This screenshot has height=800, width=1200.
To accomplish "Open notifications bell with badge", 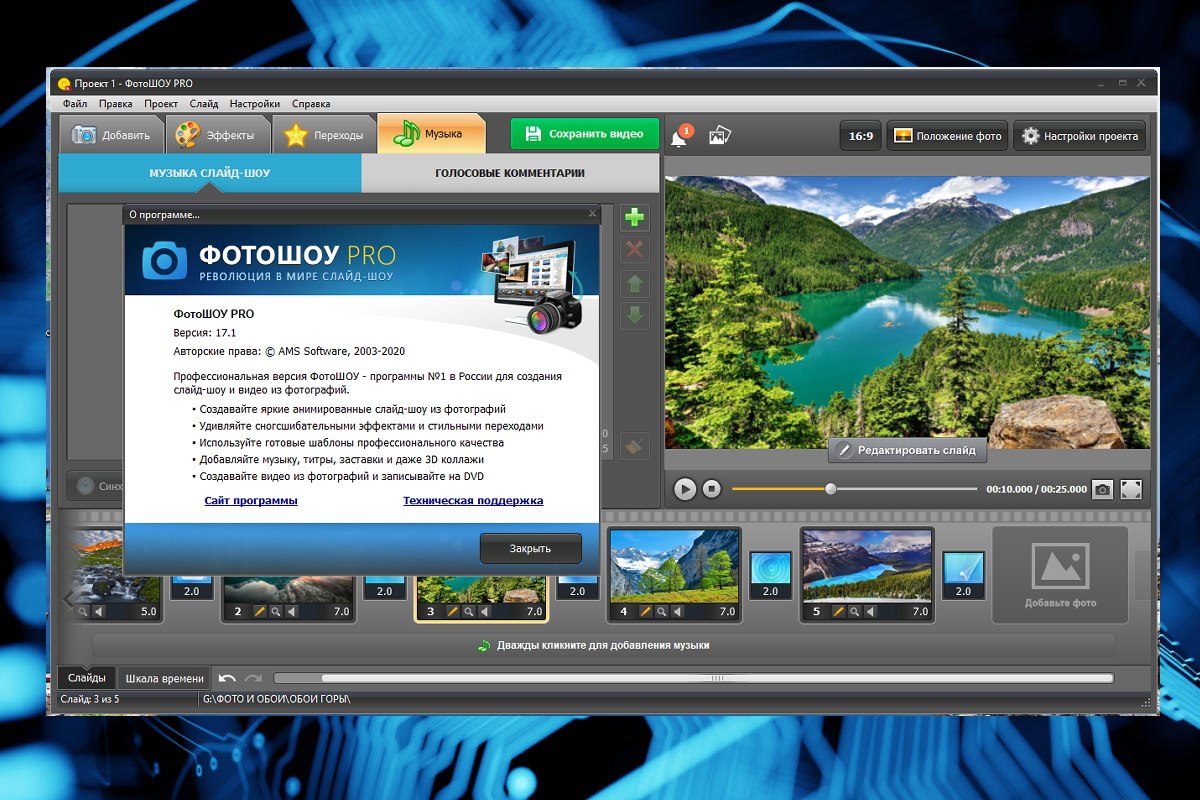I will [x=681, y=135].
